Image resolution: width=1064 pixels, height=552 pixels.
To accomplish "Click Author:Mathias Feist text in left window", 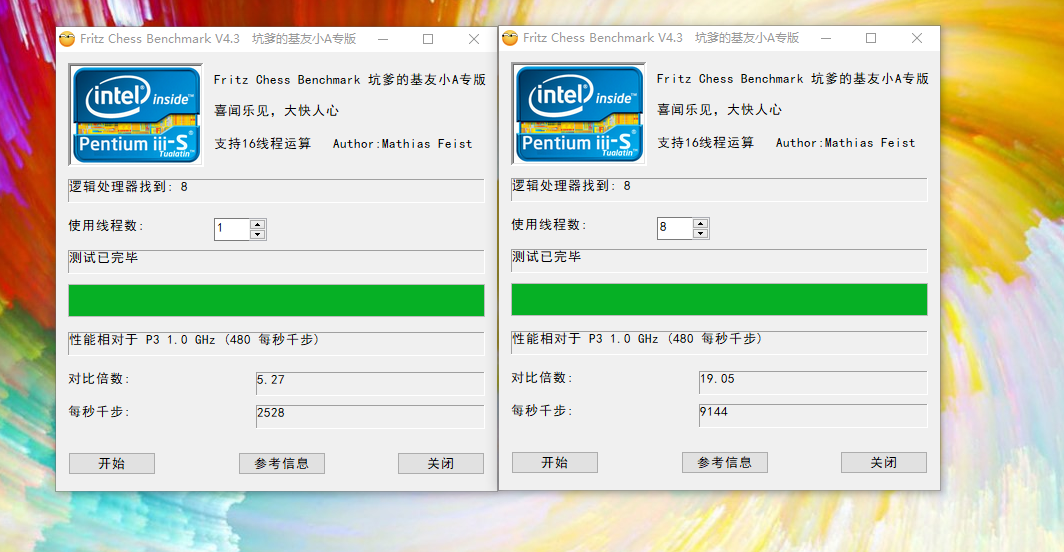I will 402,144.
